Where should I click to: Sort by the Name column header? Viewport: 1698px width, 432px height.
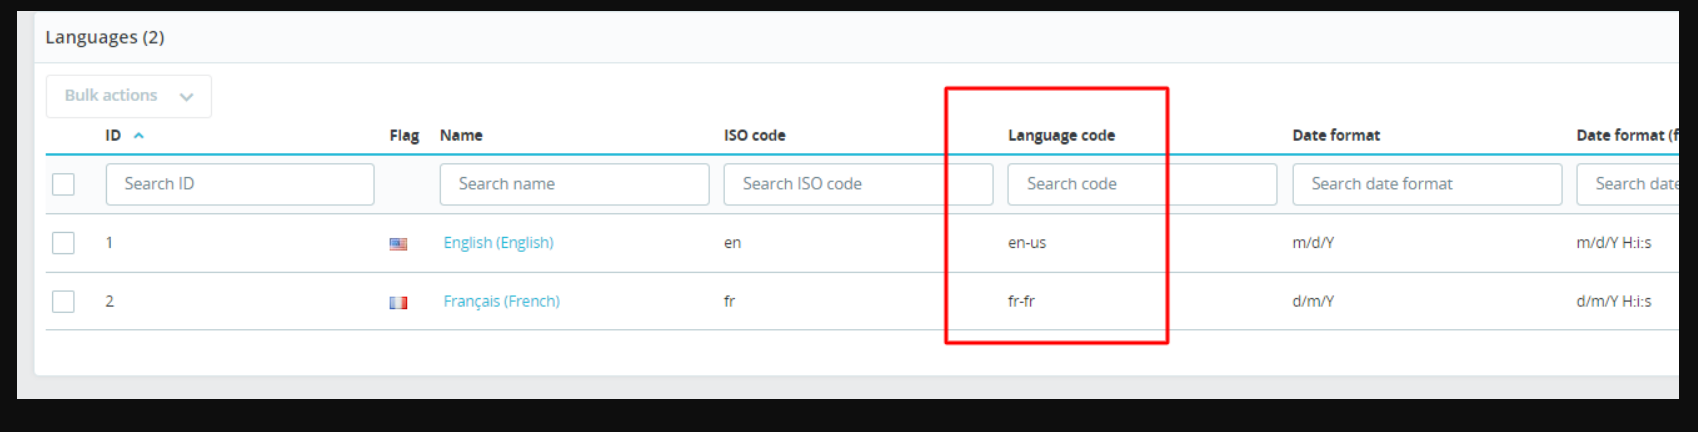[461, 135]
